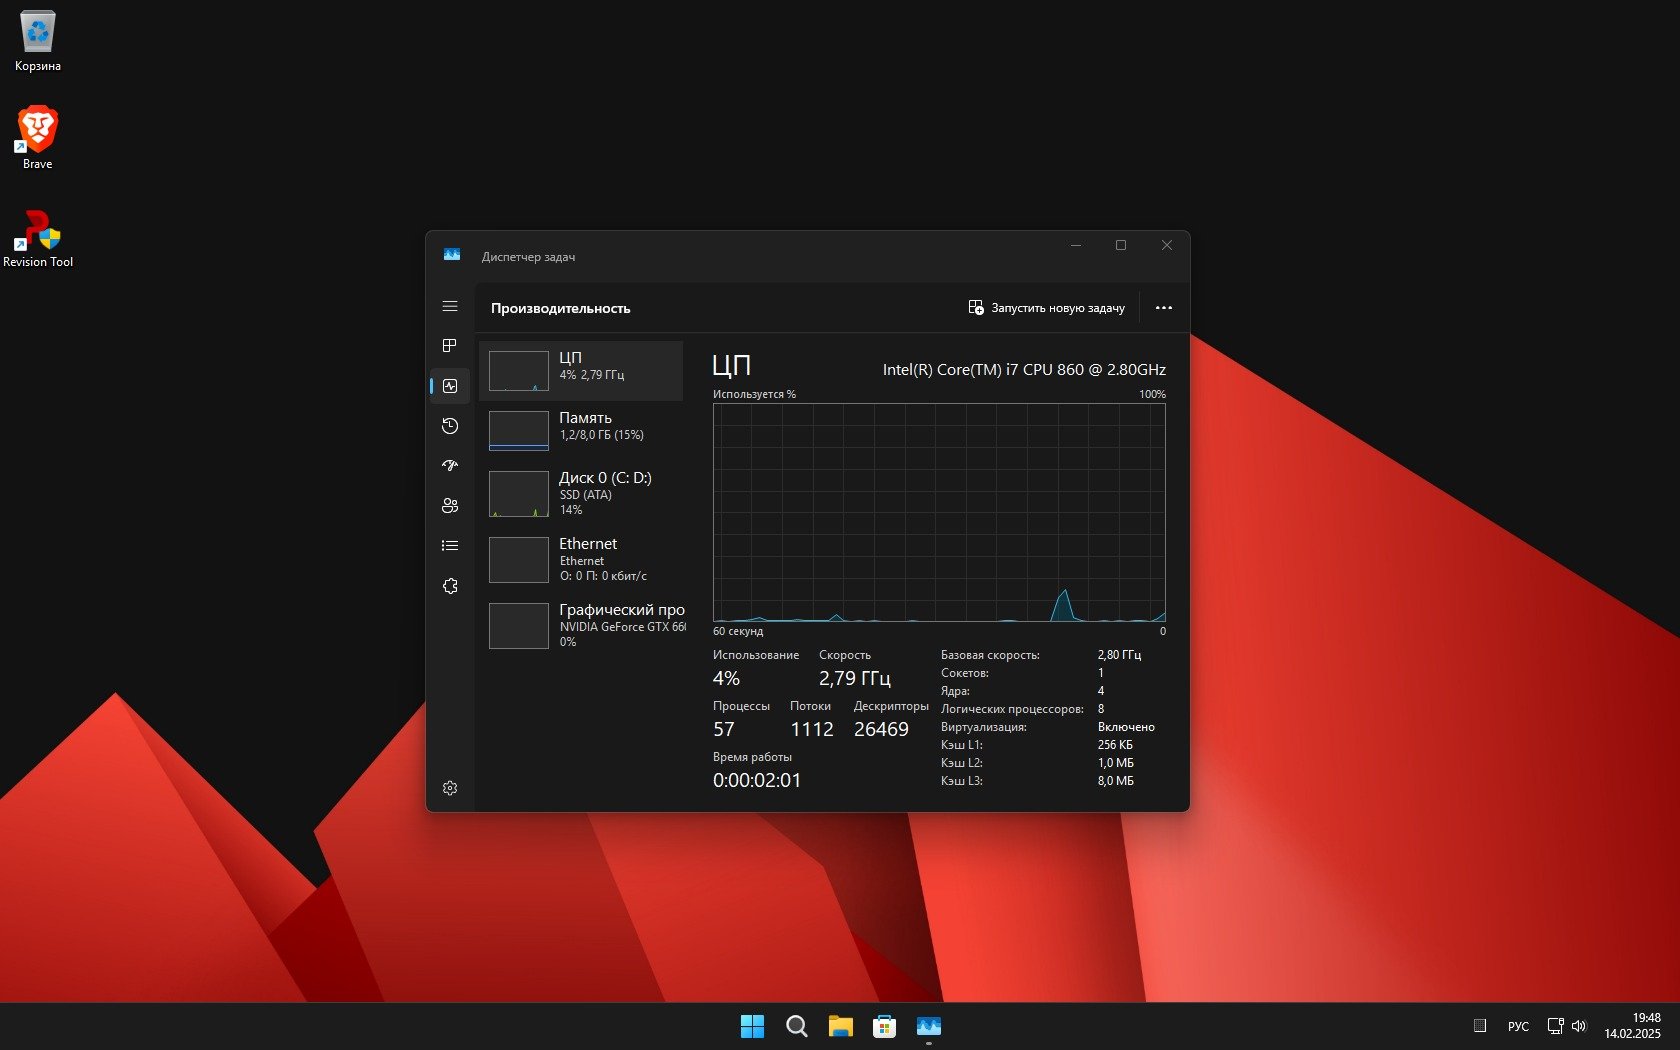Viewport: 1680px width, 1050px height.
Task: Open the Services puzzle icon in sidebar
Action: [450, 586]
